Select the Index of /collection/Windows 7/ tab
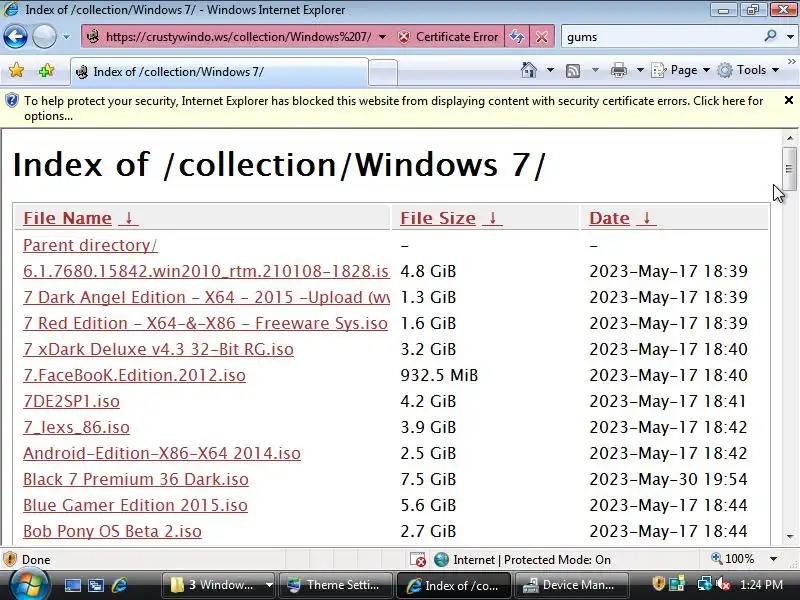The height and width of the screenshot is (600, 800). (x=219, y=72)
